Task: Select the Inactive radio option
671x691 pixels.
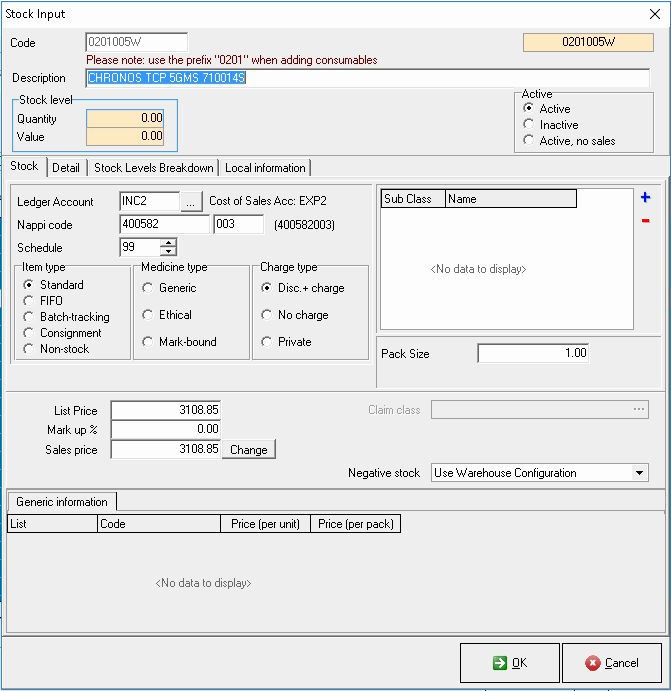Action: [529, 125]
